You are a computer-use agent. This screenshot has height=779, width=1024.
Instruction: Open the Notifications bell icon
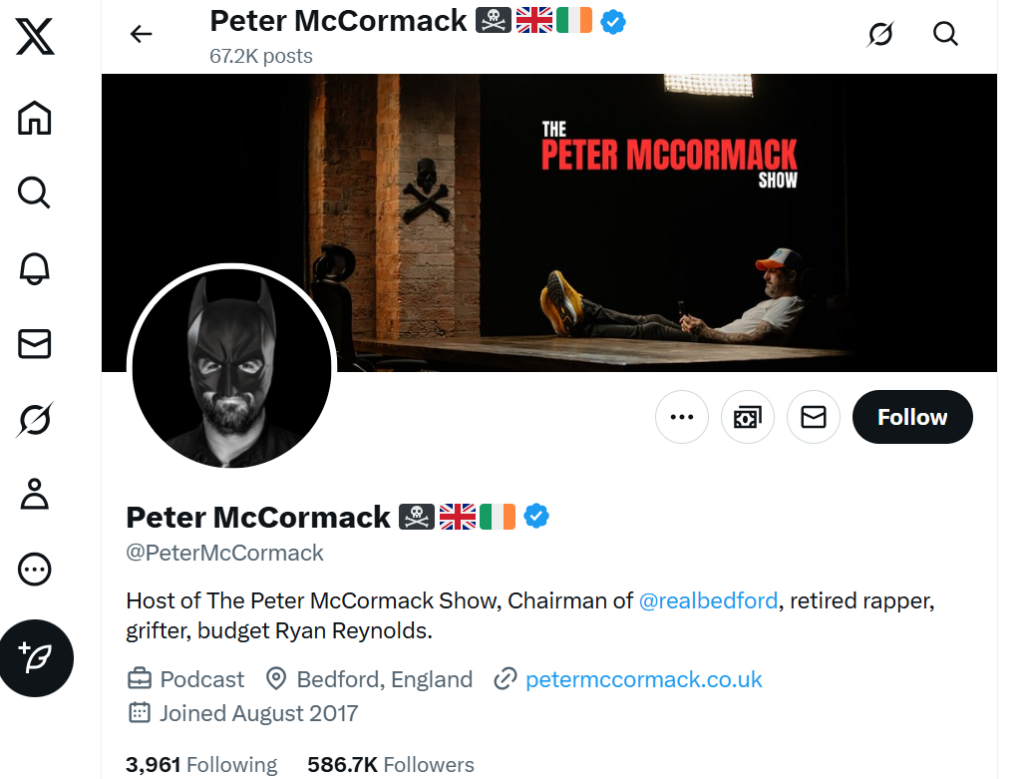[35, 268]
